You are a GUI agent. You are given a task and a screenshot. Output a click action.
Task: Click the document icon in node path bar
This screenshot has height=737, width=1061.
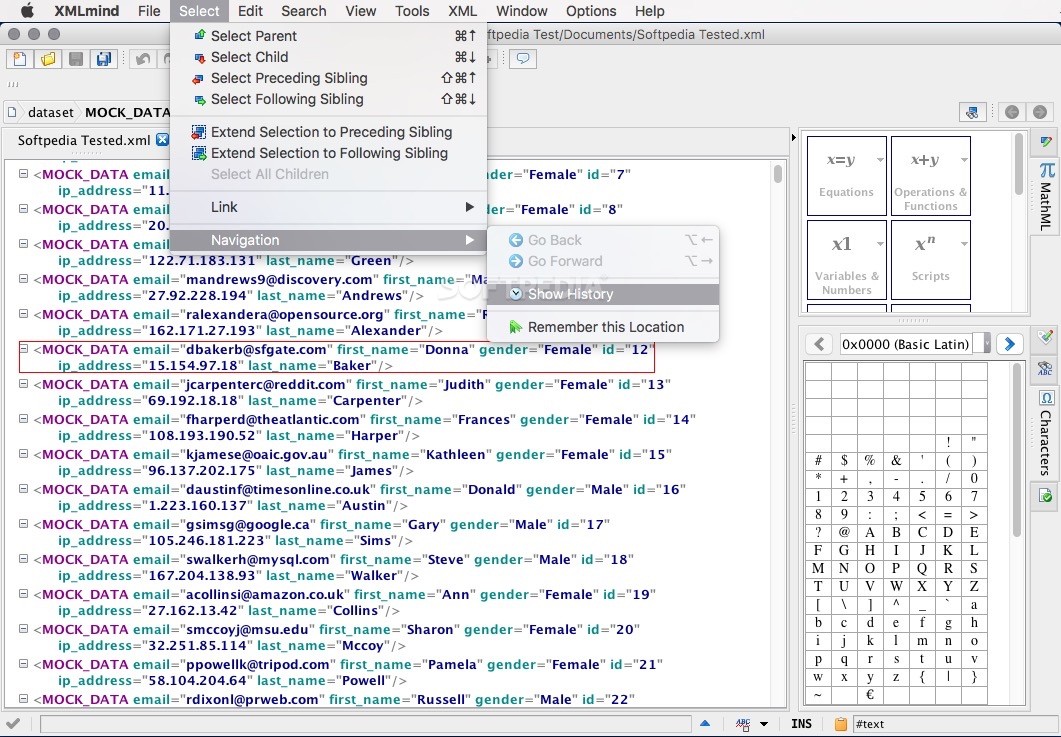coord(12,112)
